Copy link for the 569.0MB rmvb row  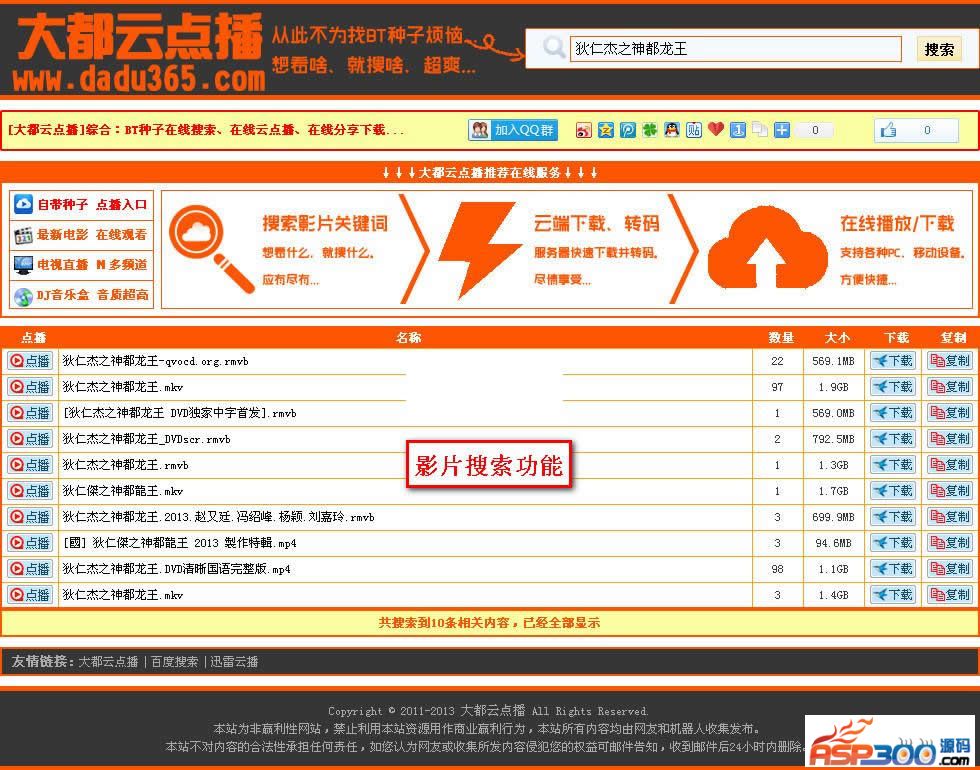point(949,412)
